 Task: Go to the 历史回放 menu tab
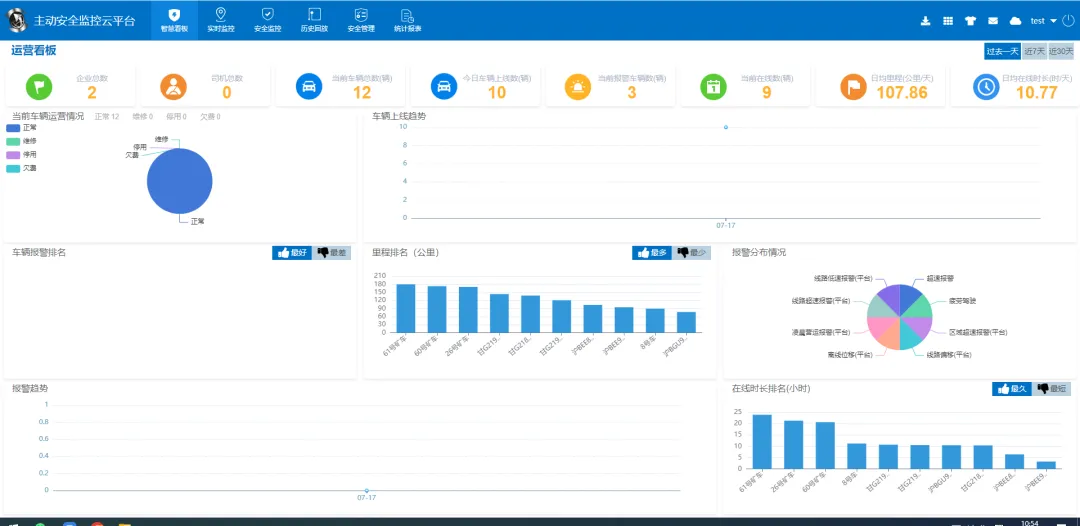[x=314, y=20]
